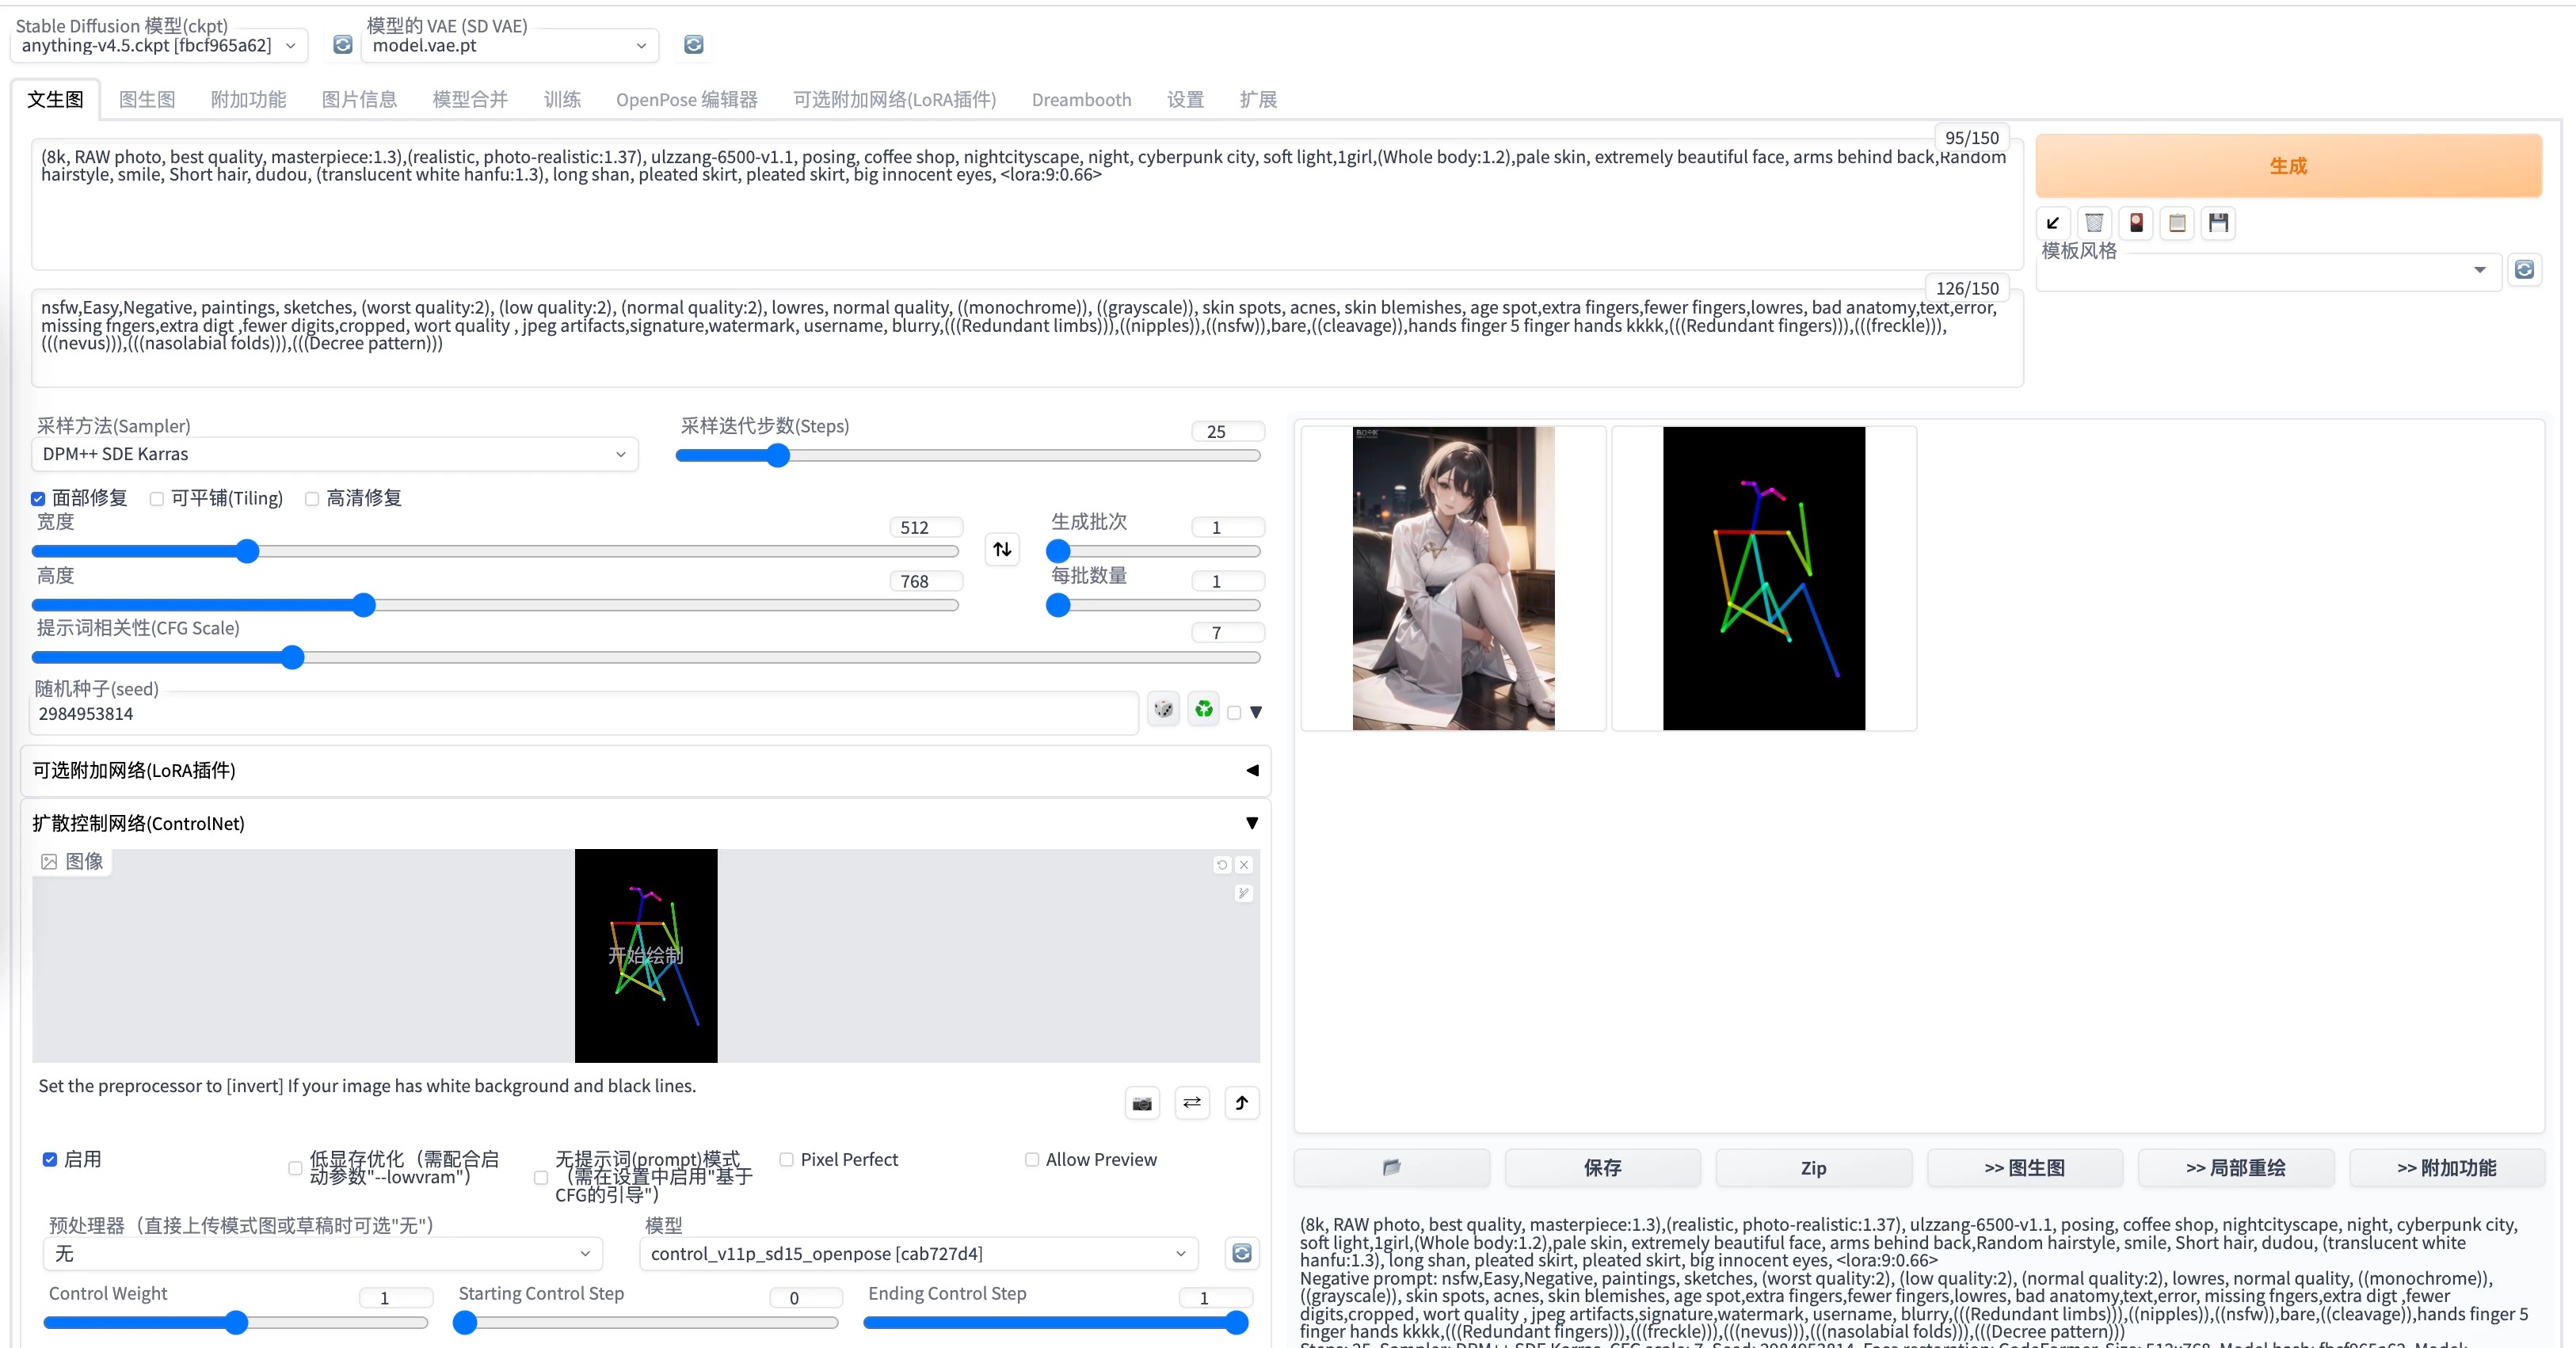Click the save floppy icon above 模板风格
The image size is (2576, 1348).
[2218, 222]
